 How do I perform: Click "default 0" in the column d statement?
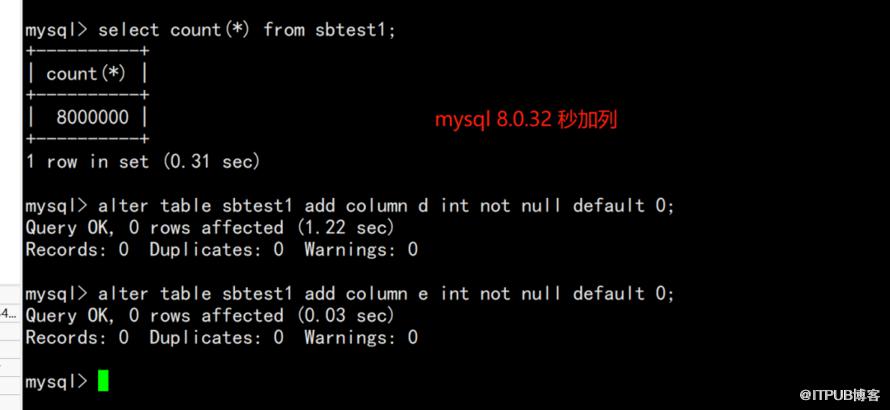coord(623,206)
